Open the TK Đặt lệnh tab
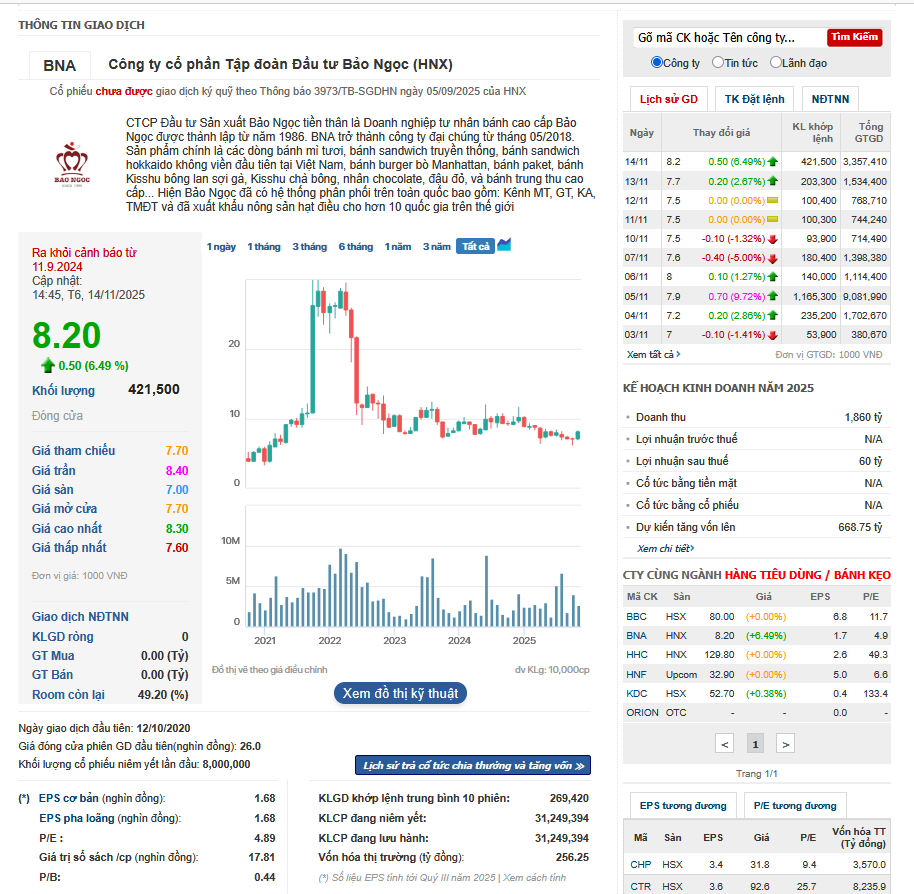 754,99
